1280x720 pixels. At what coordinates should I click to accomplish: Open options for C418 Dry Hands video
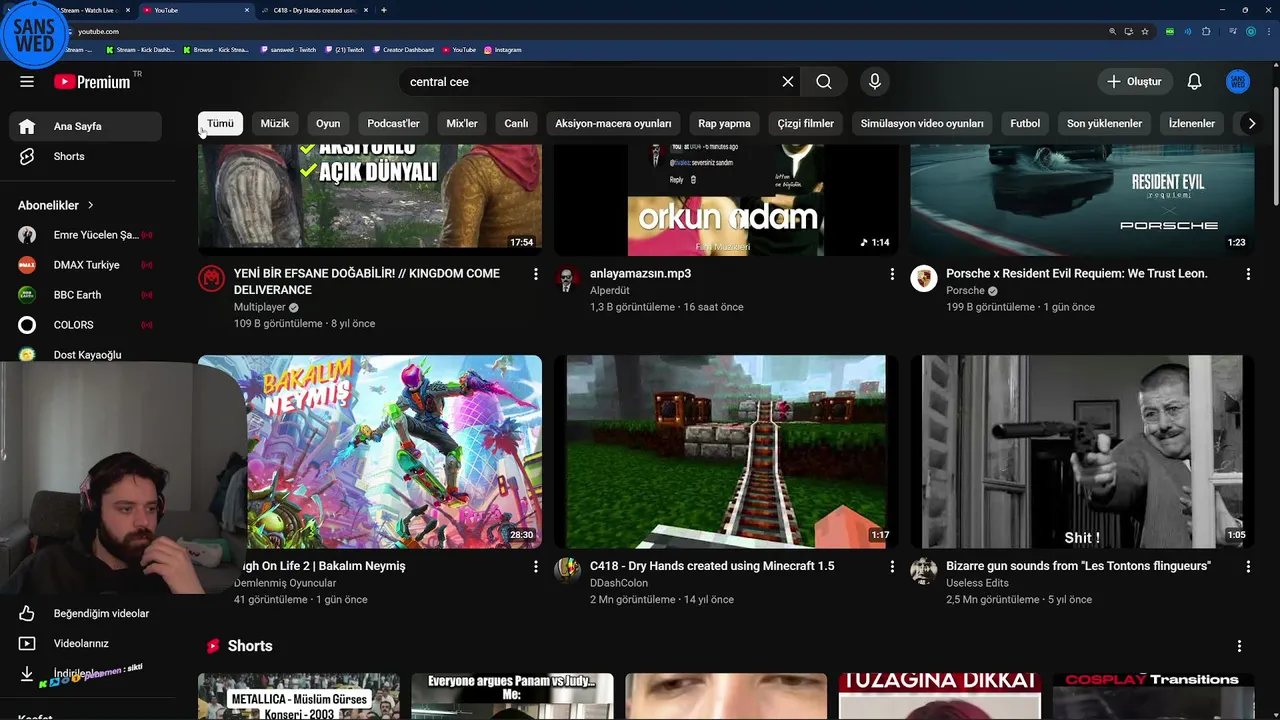(x=892, y=566)
